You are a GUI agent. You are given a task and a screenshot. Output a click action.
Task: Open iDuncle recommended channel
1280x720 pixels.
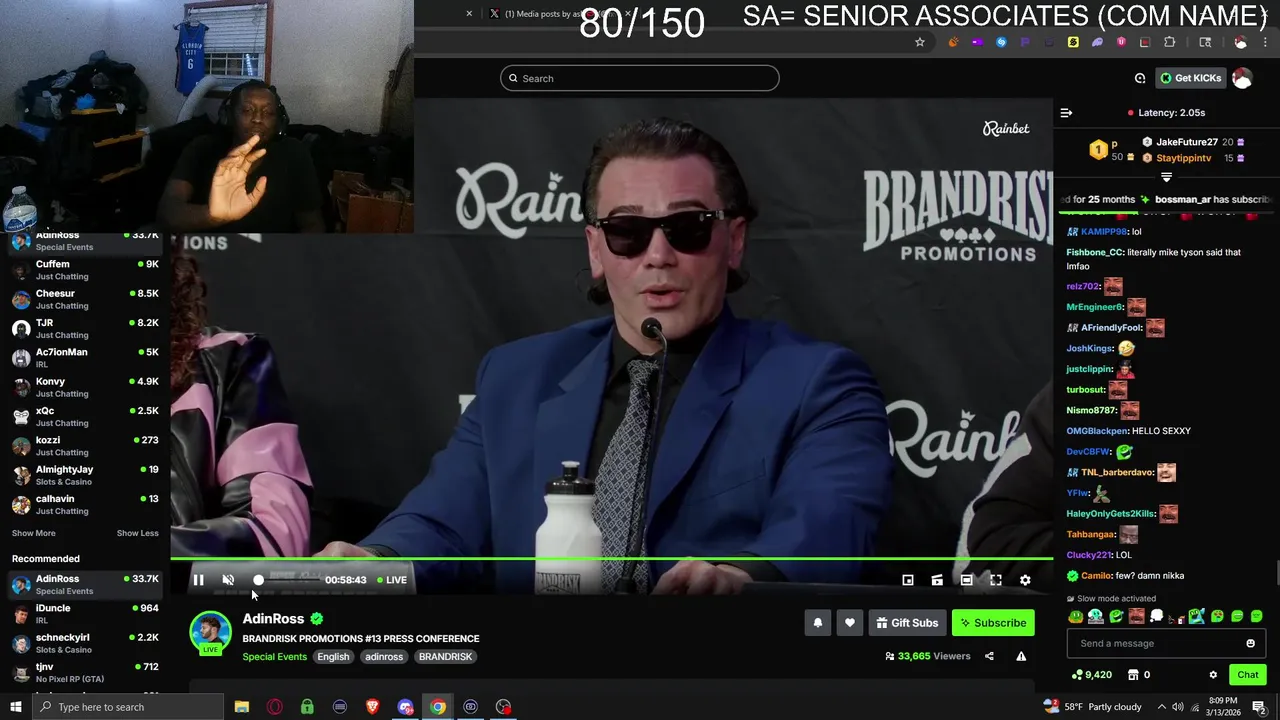tap(85, 614)
